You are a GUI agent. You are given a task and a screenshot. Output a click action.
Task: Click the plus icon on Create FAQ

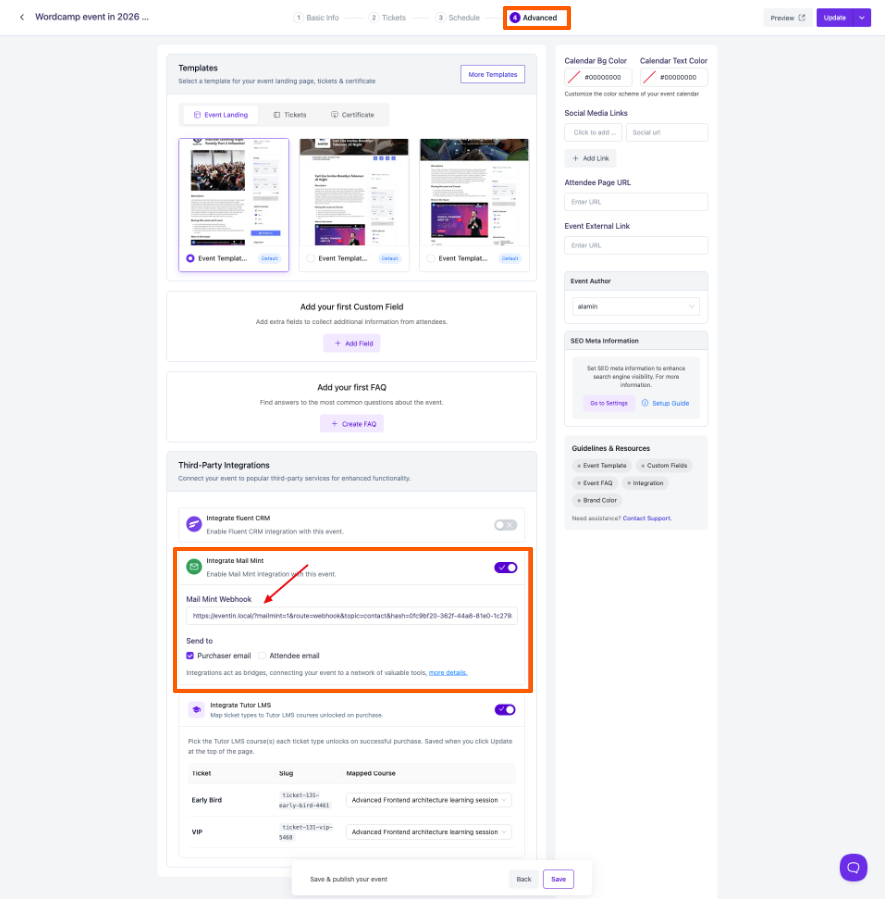[335, 424]
